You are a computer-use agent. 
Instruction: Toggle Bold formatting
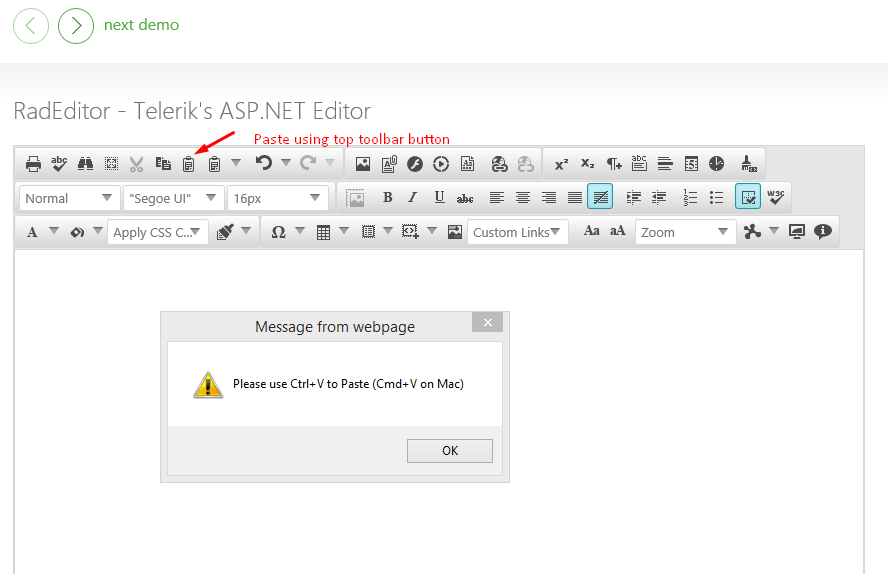coord(387,198)
